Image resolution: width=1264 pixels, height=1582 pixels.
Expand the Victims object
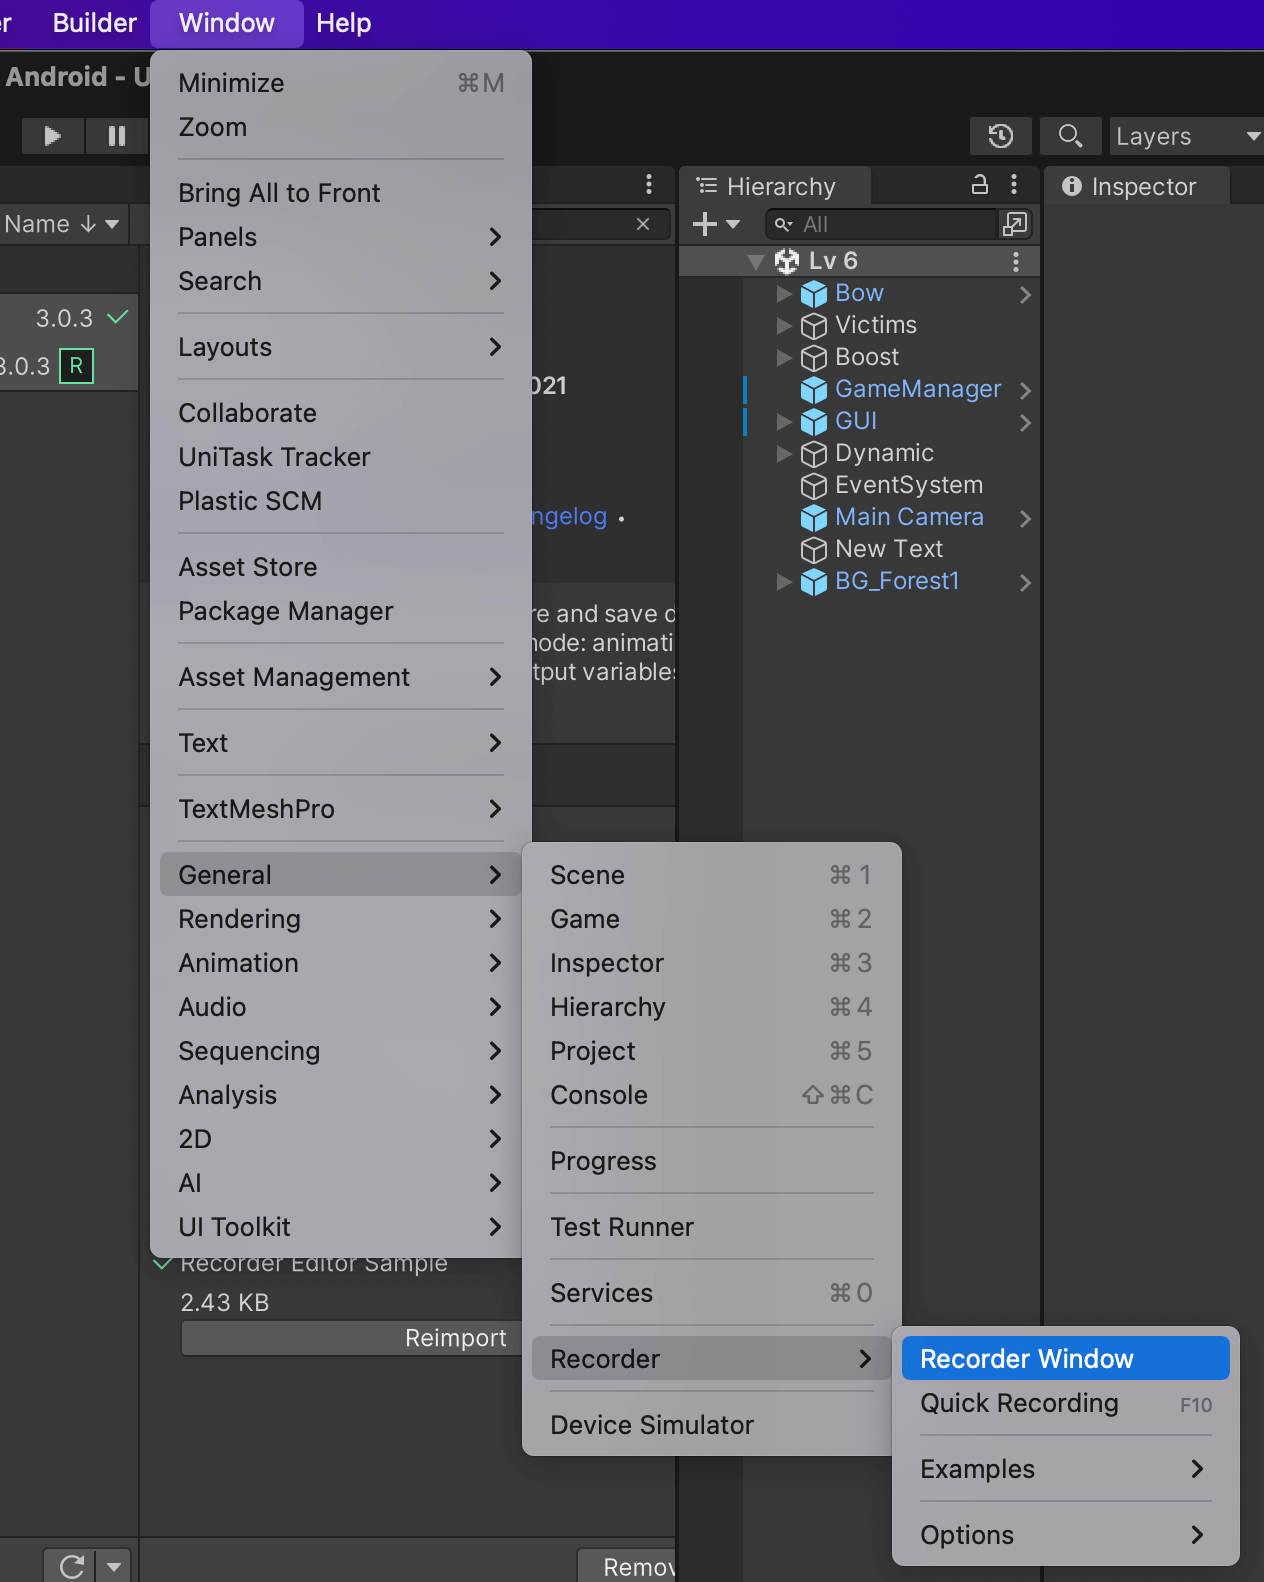[x=784, y=326]
